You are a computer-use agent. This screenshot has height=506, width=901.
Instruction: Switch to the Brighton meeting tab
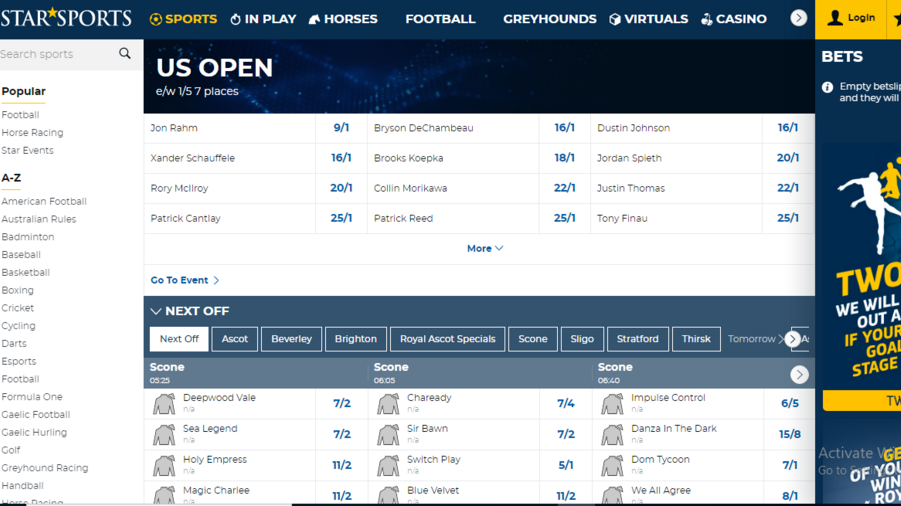coord(355,339)
